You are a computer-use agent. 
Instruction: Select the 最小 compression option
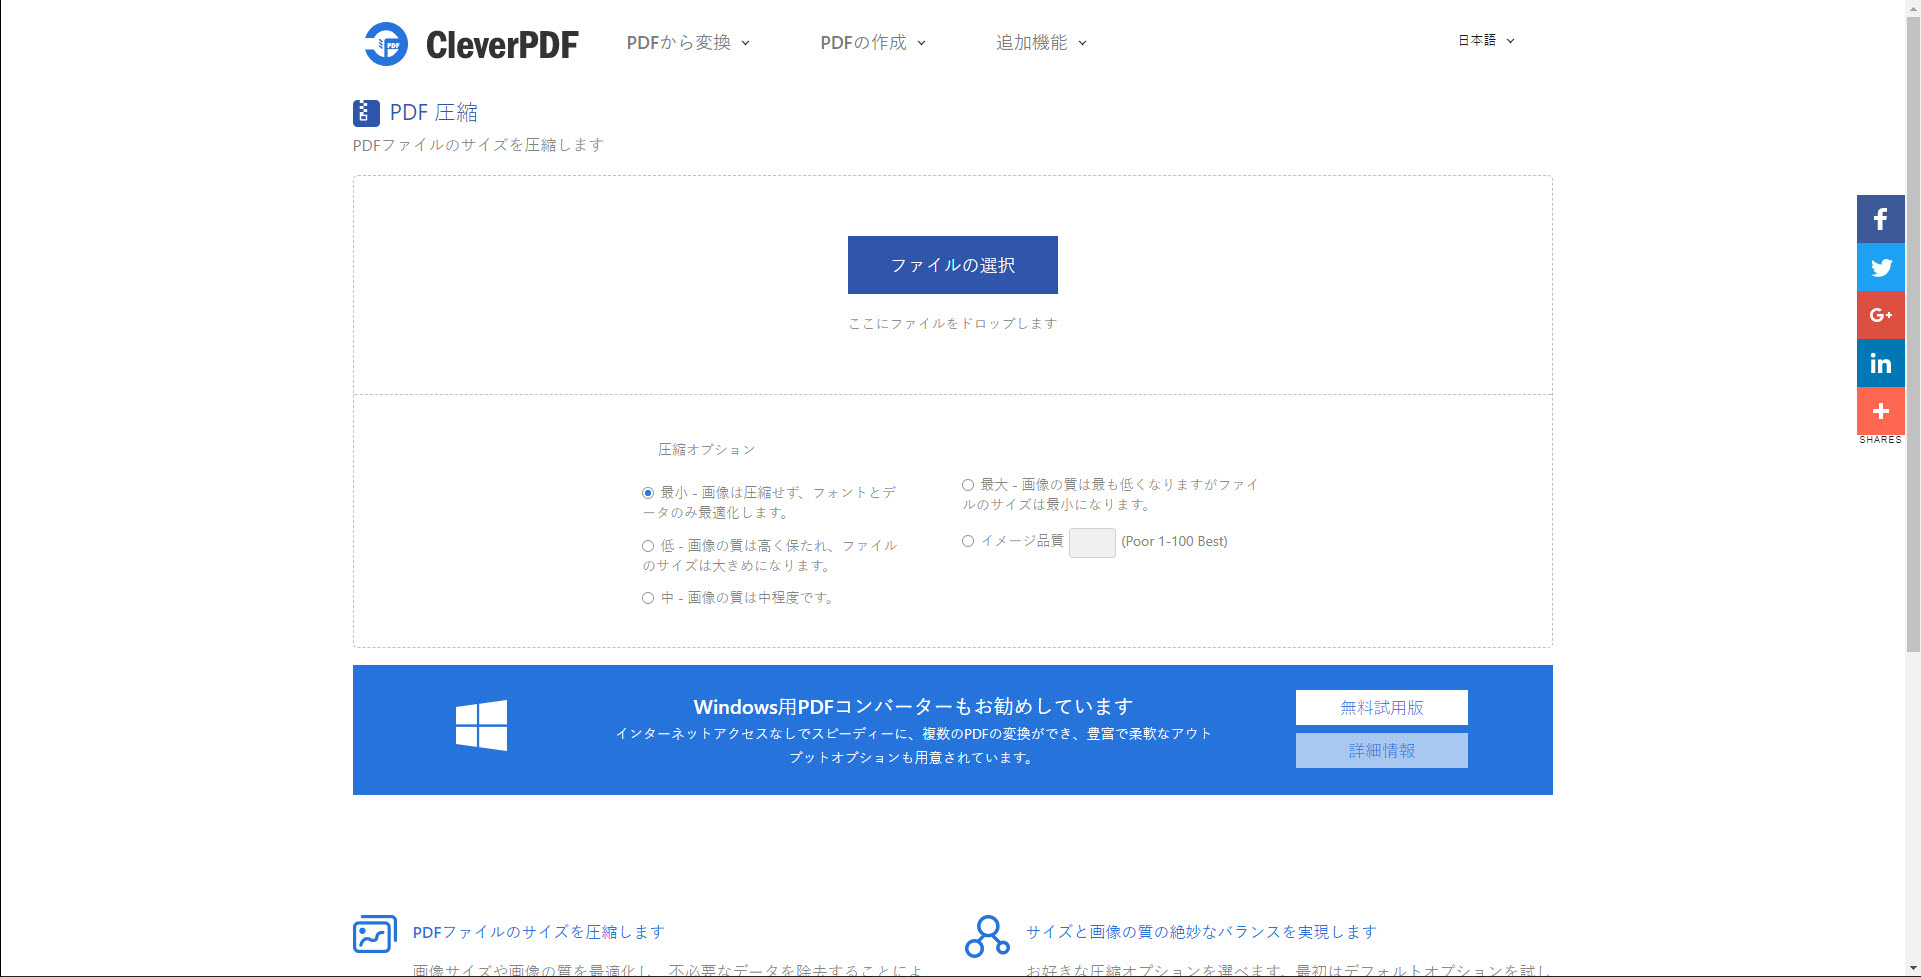click(x=648, y=491)
